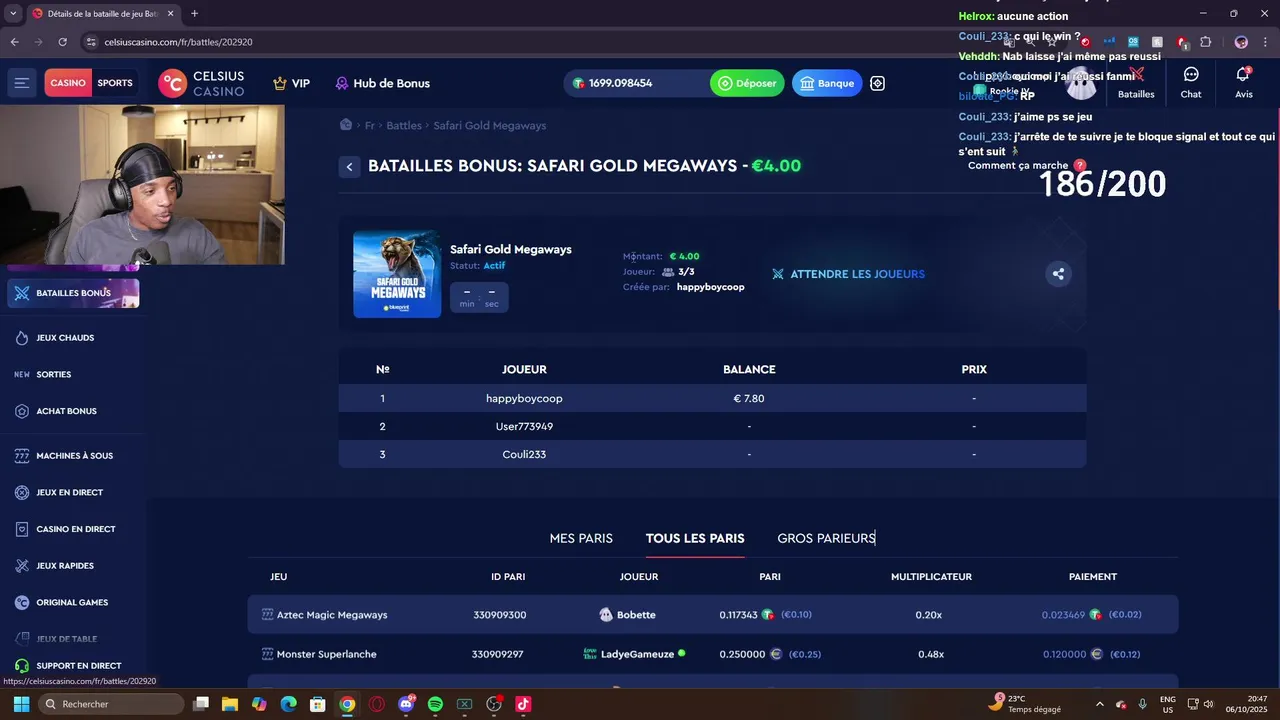This screenshot has width=1280, height=720.
Task: Open Hub de Bonus
Action: tap(382, 83)
